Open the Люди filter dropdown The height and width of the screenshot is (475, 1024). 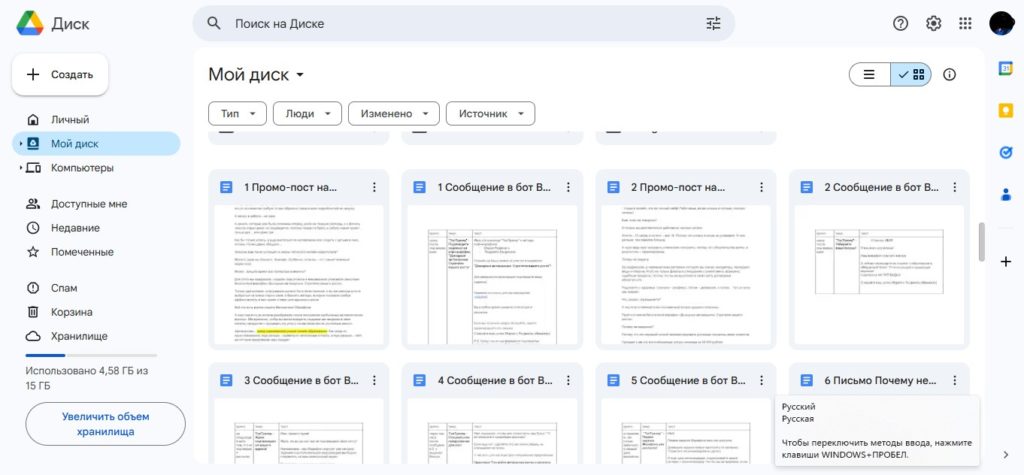[308, 114]
